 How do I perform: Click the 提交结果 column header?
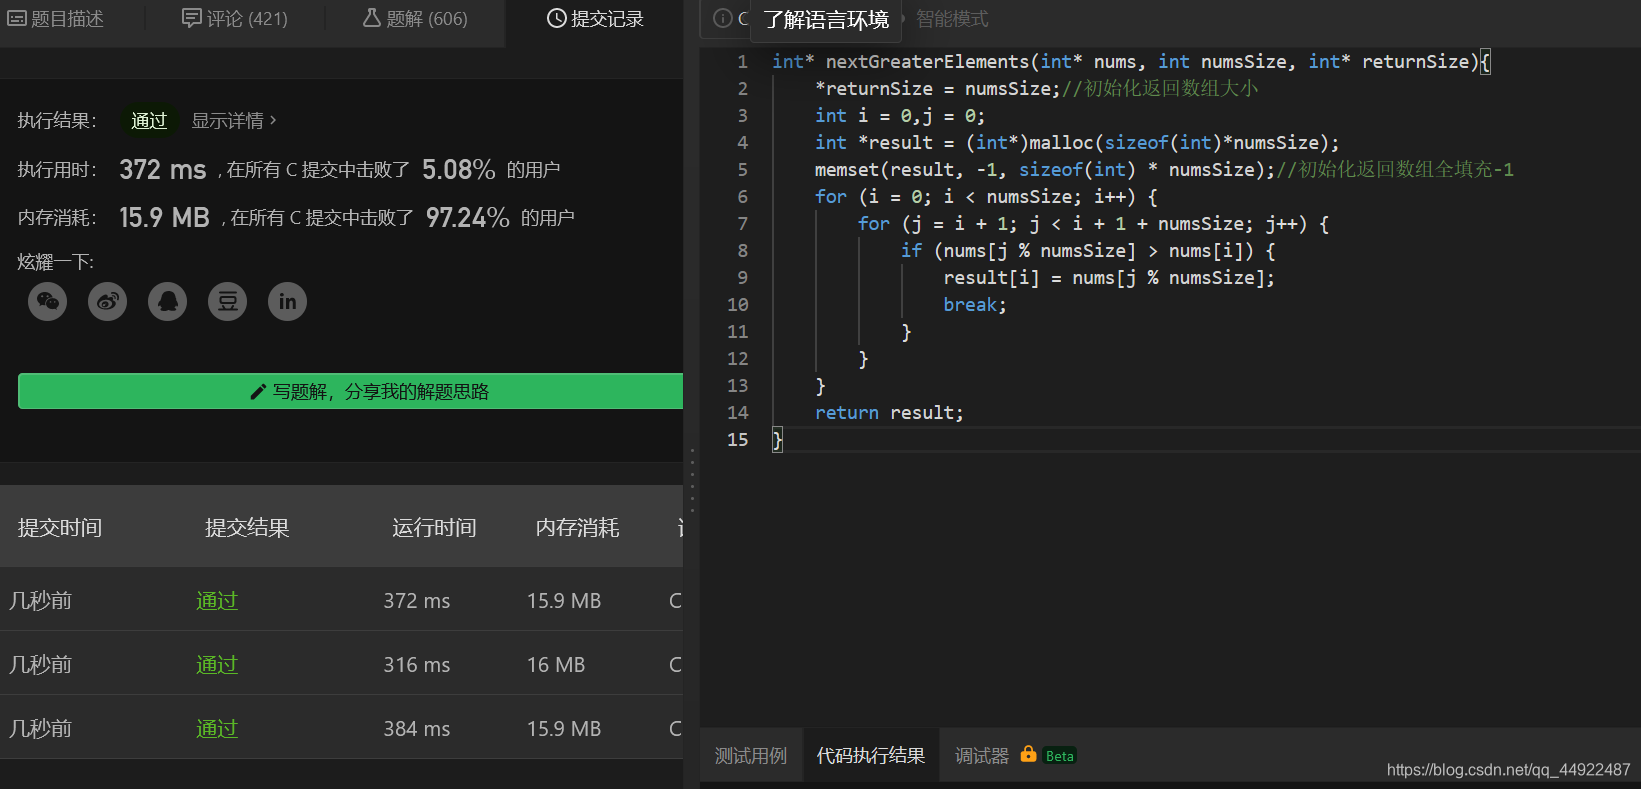point(247,527)
